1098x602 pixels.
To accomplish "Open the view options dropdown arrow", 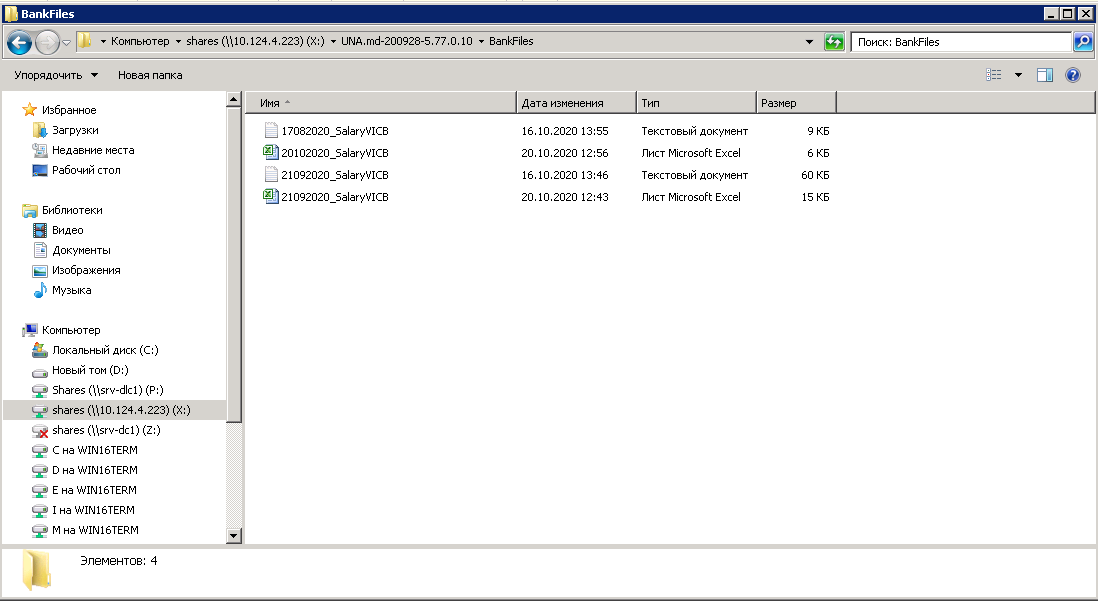I will pyautogui.click(x=1018, y=75).
